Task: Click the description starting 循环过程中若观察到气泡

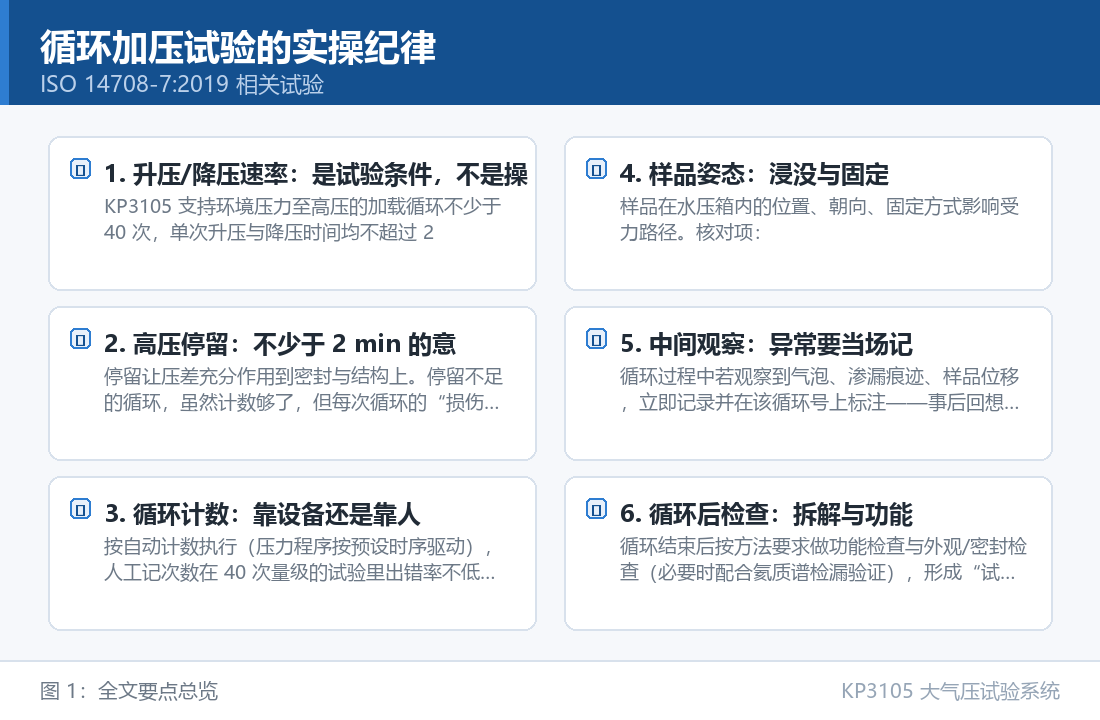Action: pos(819,389)
